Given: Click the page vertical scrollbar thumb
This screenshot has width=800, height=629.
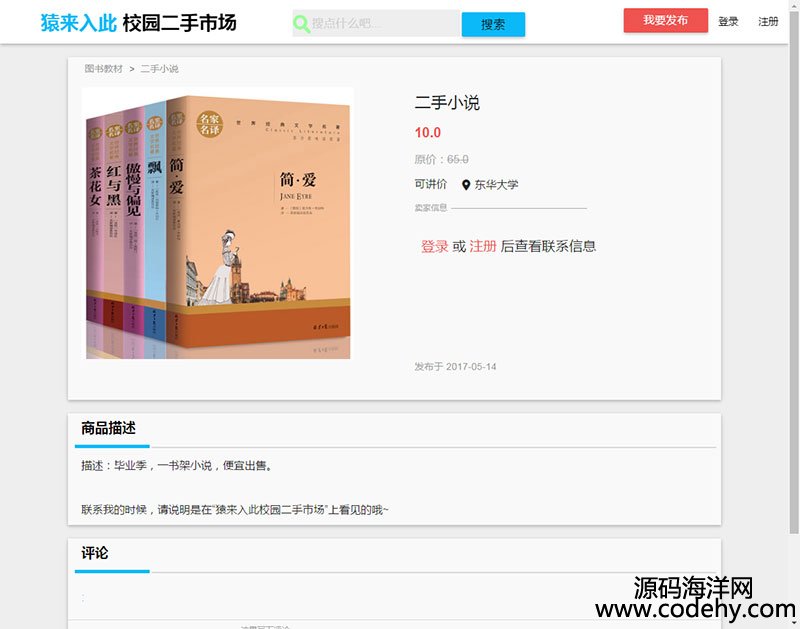Looking at the screenshot, I should tap(794, 270).
